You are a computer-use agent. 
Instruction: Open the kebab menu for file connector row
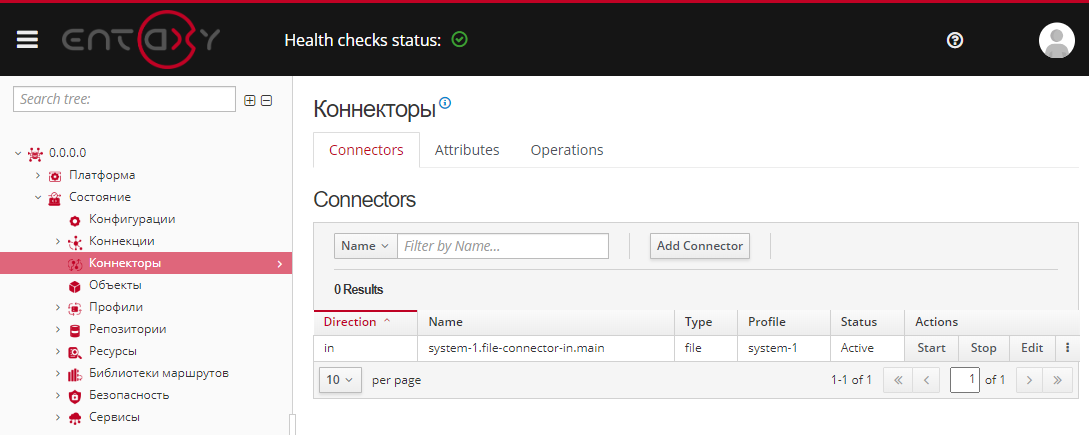coord(1067,347)
